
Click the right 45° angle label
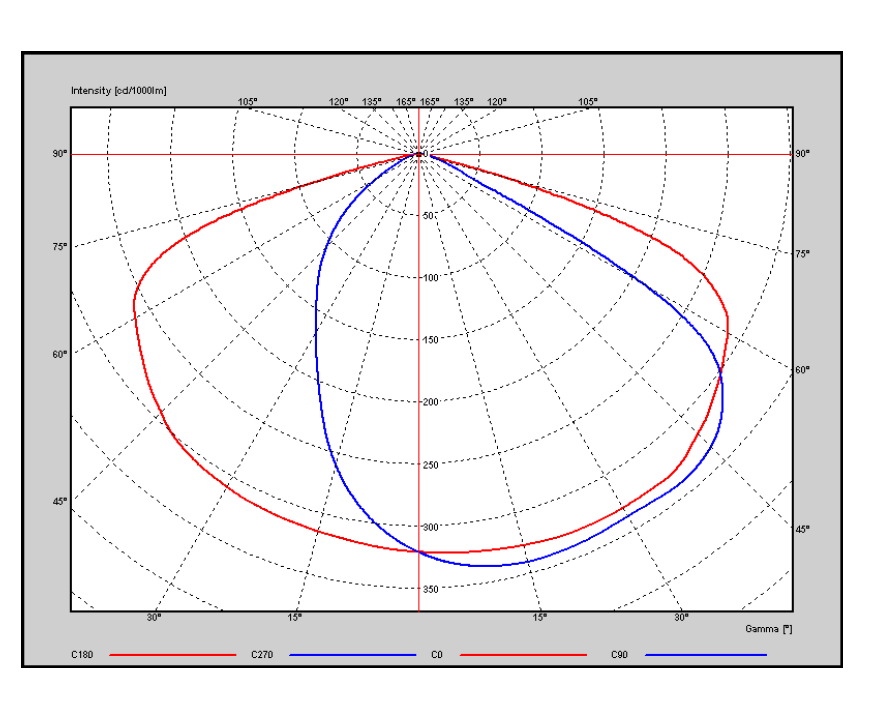click(x=802, y=529)
